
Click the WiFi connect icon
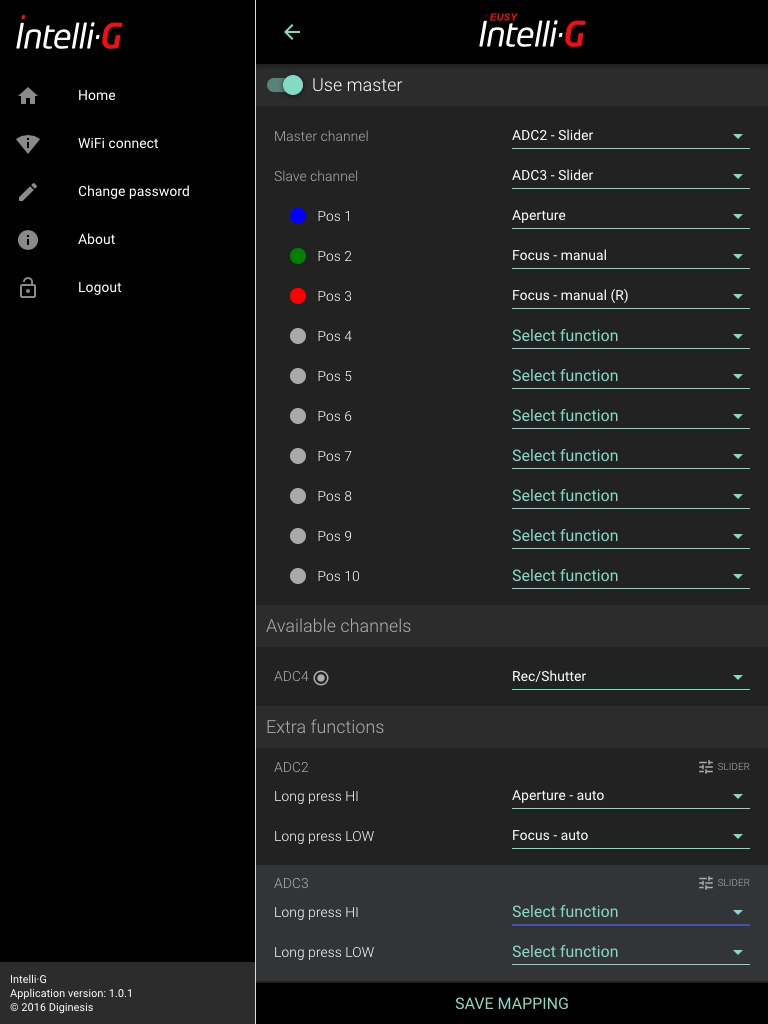28,144
